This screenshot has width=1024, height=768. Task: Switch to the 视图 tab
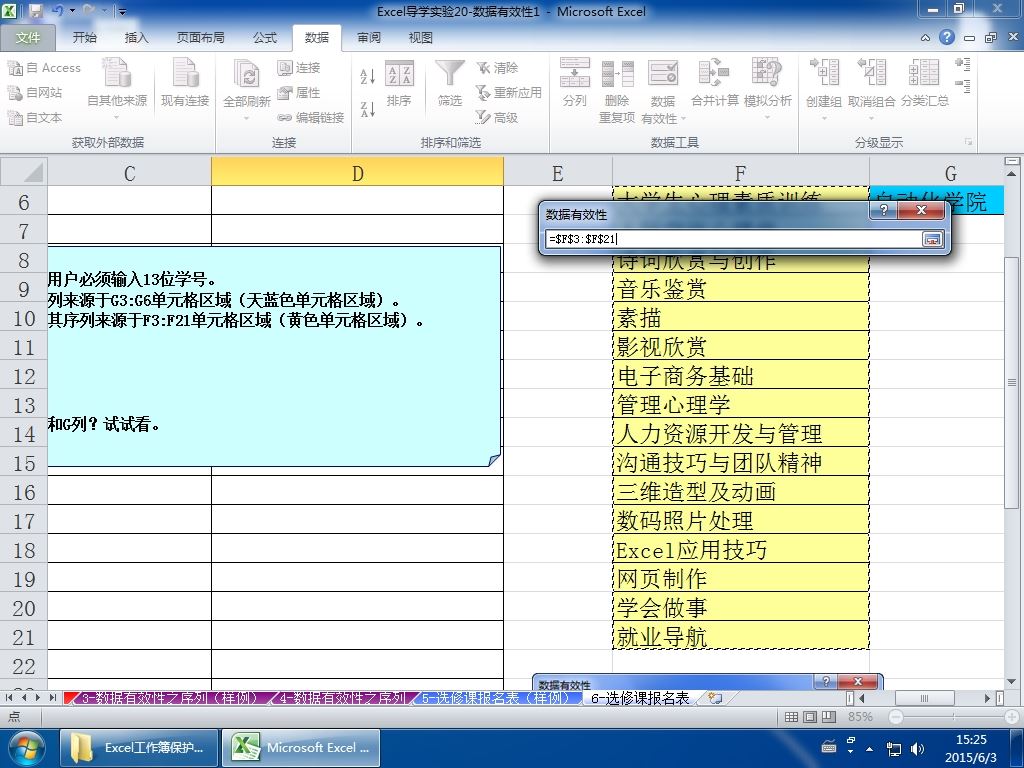click(x=421, y=38)
